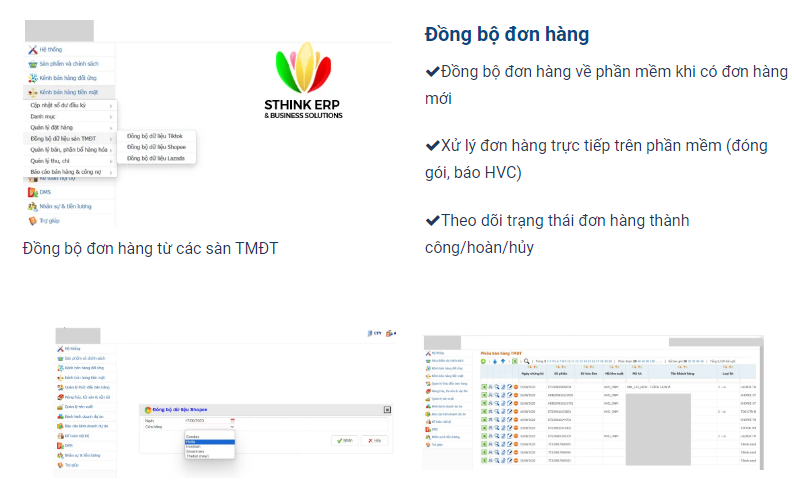This screenshot has height=497, width=794.
Task: Click the Kênh bán hàng tiền mặt icon
Action: tap(33, 92)
